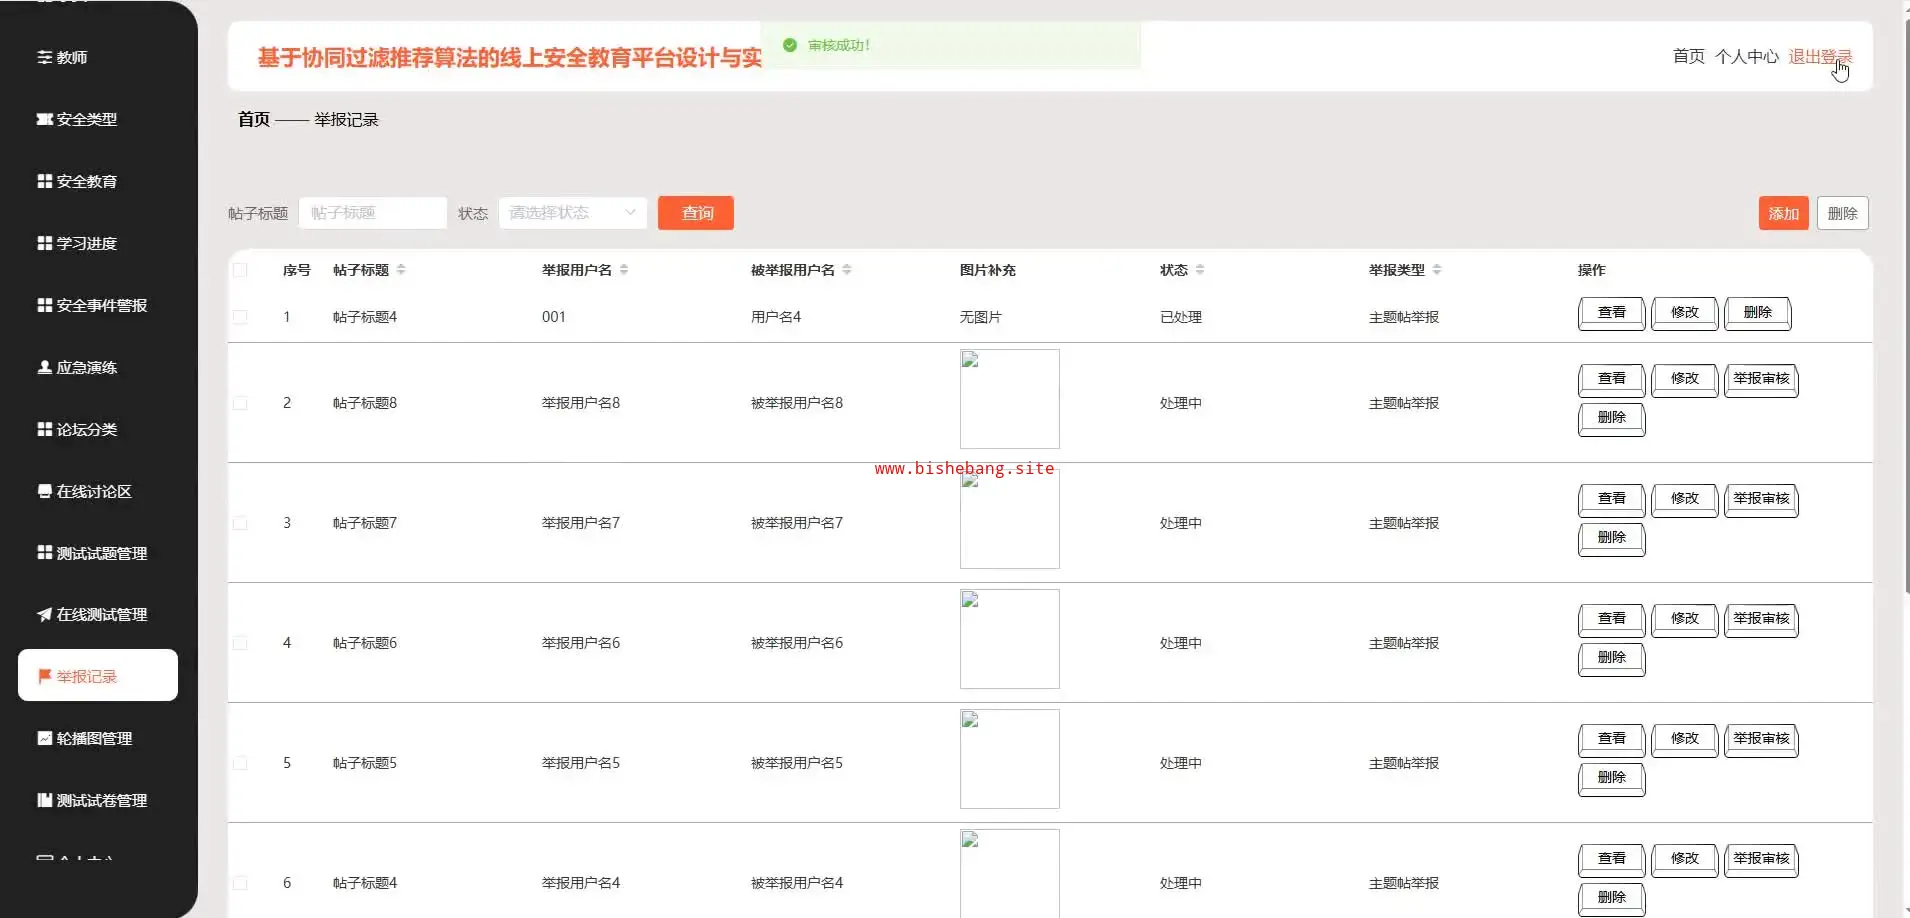Sort by 帖子标题 column arrows
Viewport: 1910px width, 918px height.
(401, 270)
